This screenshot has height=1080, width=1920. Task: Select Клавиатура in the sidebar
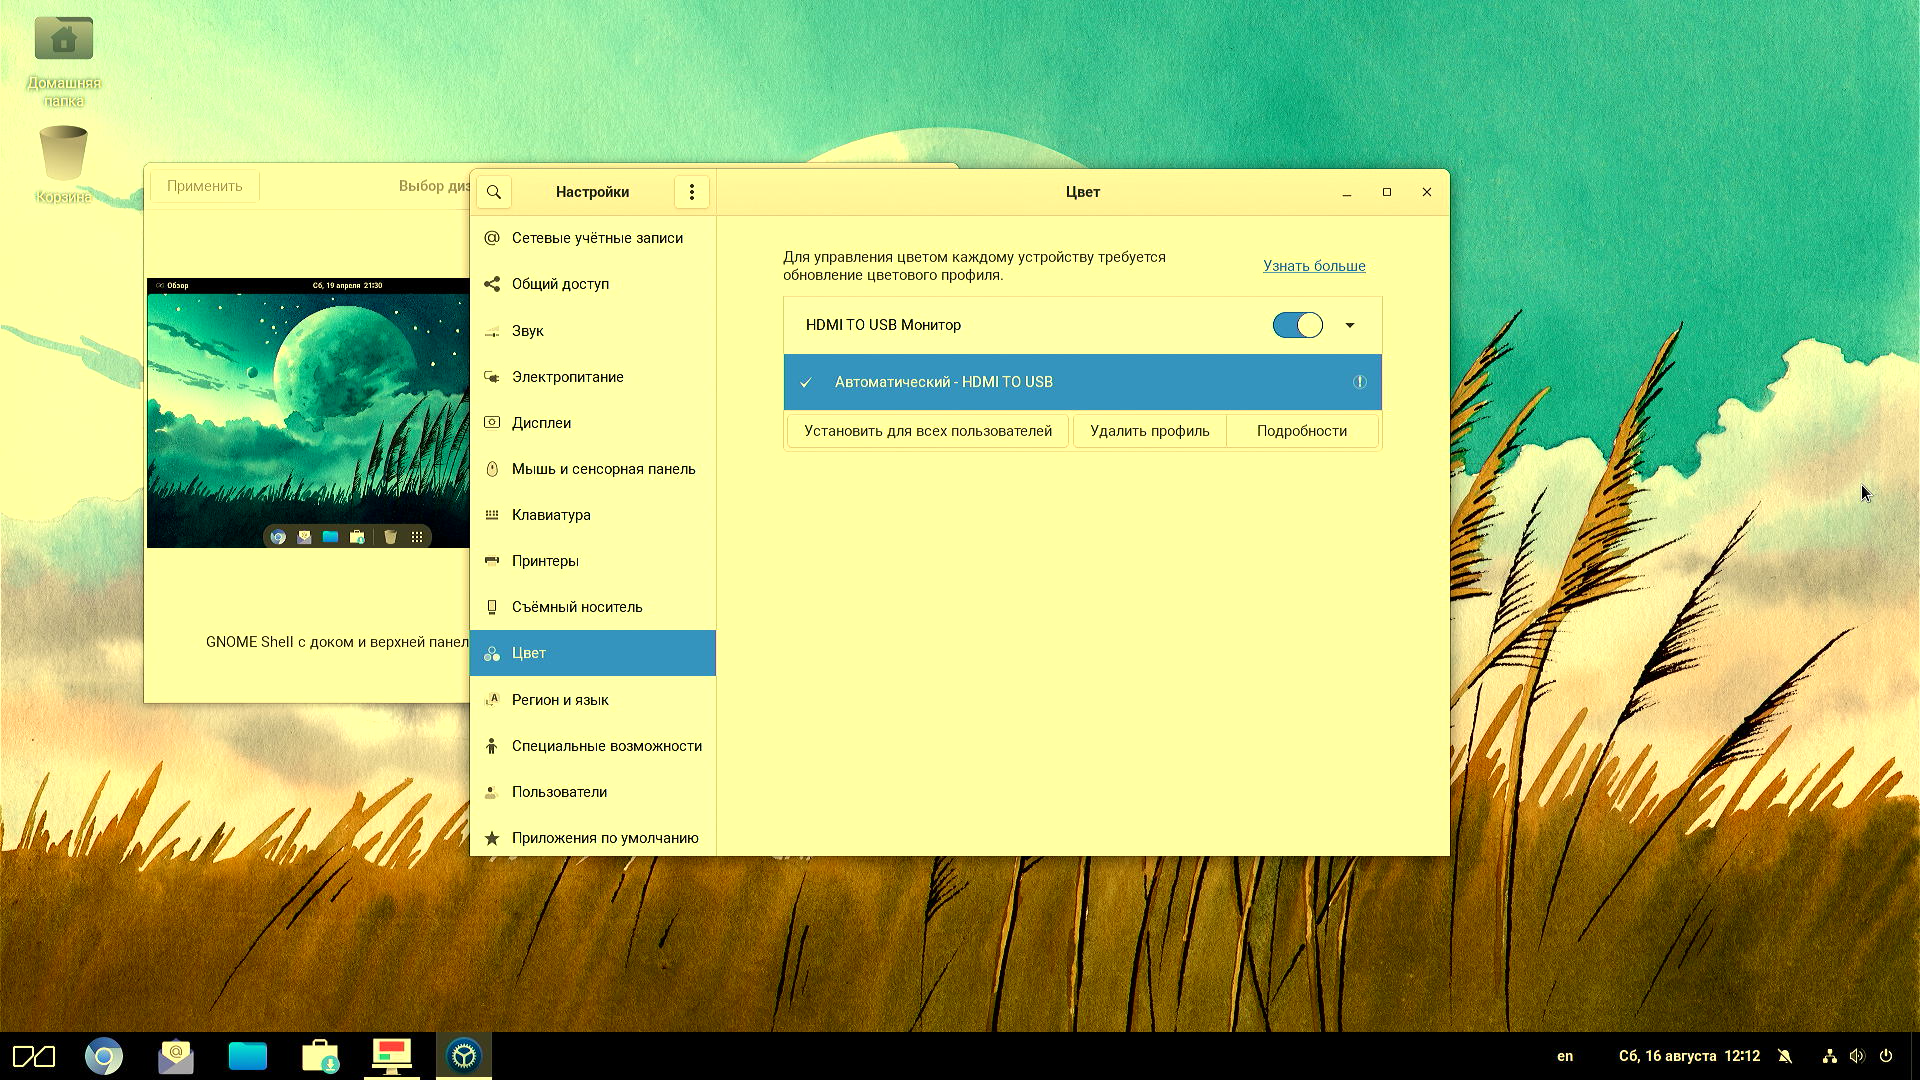coord(551,515)
